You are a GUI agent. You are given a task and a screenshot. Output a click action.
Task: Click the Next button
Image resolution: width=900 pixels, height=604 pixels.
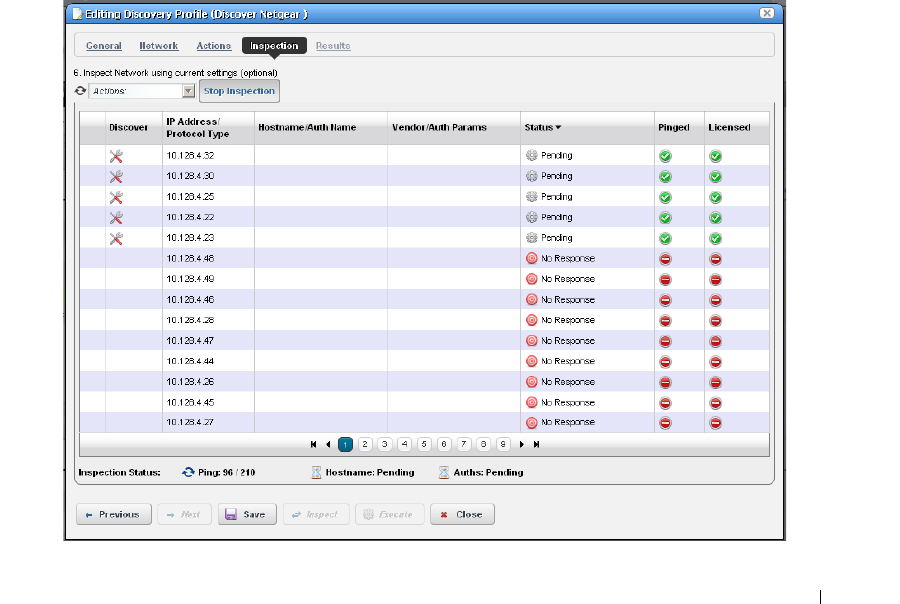[184, 514]
